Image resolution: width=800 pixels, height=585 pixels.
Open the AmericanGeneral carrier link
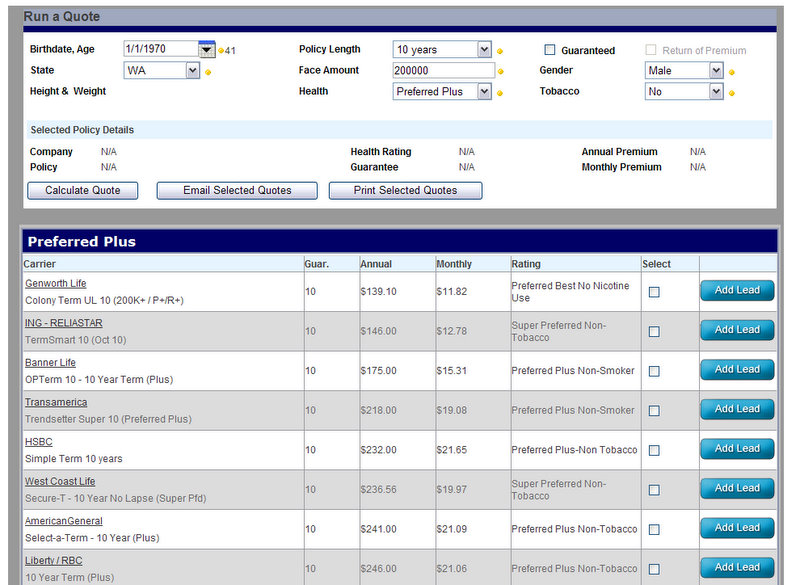pyautogui.click(x=64, y=521)
